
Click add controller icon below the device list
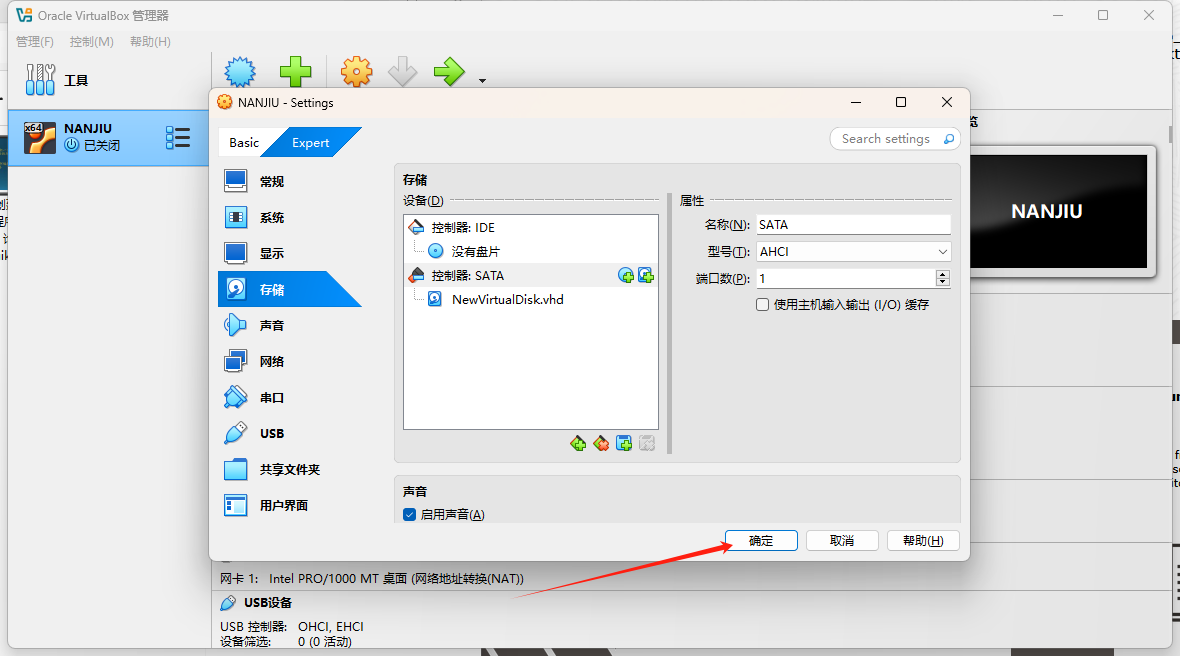[578, 444]
